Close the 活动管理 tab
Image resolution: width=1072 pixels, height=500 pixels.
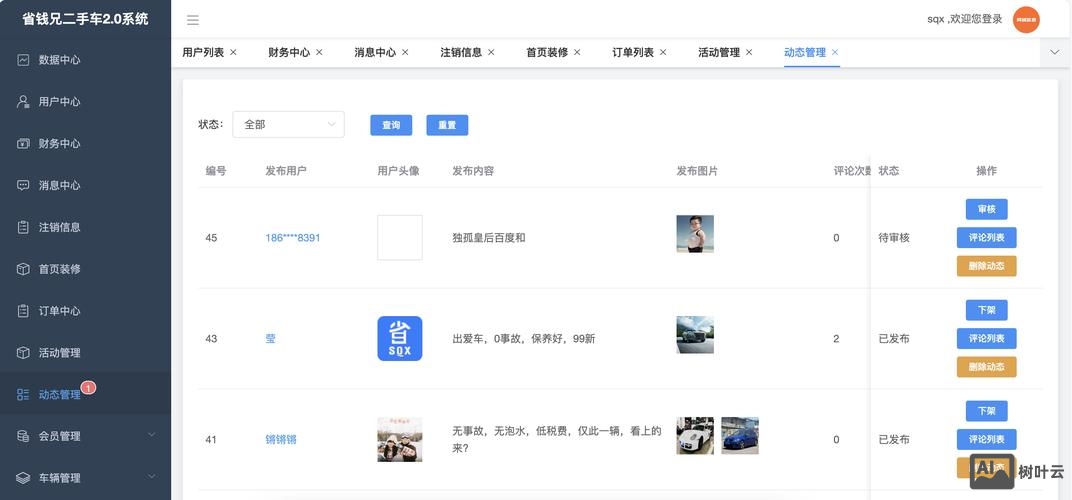coord(749,53)
